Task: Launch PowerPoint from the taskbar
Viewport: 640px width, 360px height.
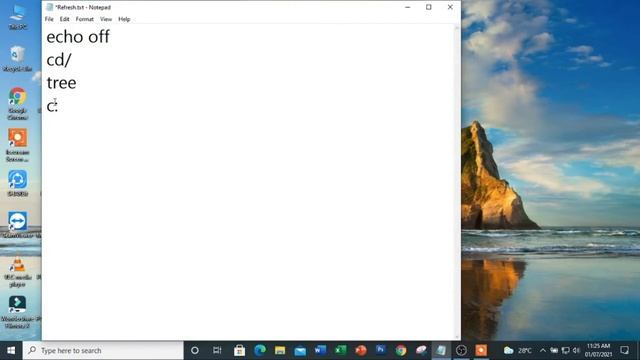Action: [360, 350]
